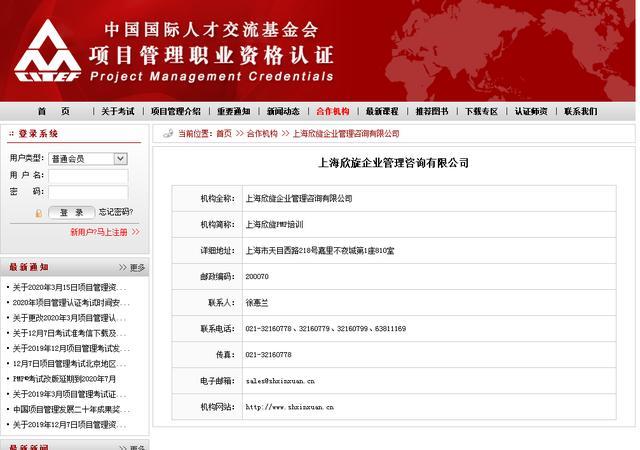The width and height of the screenshot is (640, 450).
Task: Open the 首页 menu item
Action: tap(53, 111)
